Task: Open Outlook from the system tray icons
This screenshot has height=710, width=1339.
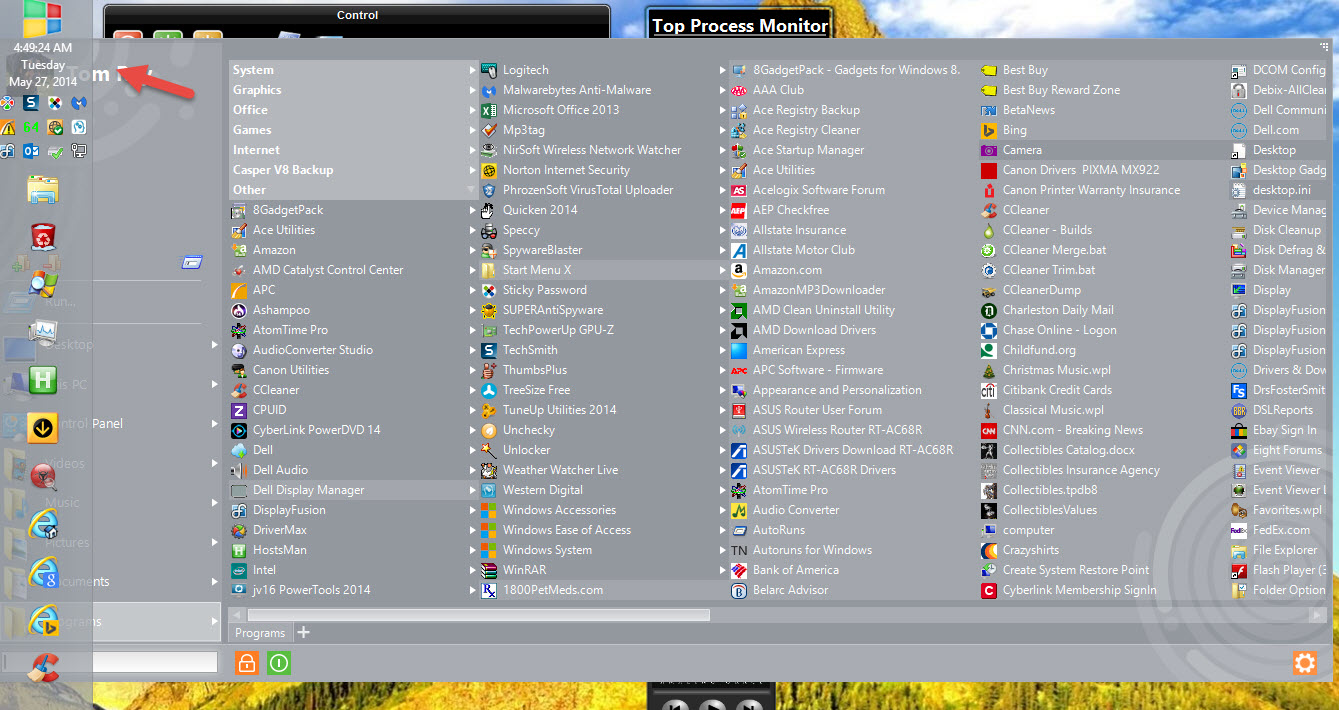Action: click(30, 151)
